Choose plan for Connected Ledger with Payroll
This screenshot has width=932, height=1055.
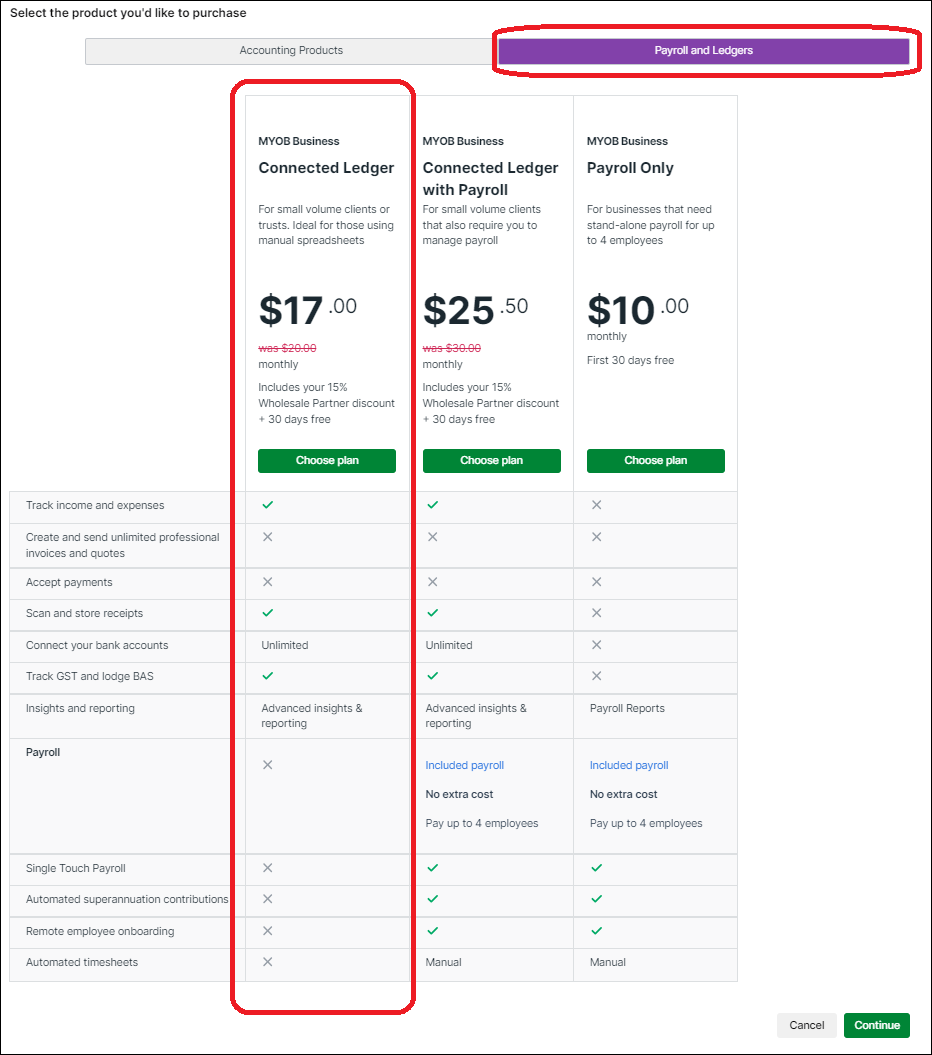click(491, 461)
